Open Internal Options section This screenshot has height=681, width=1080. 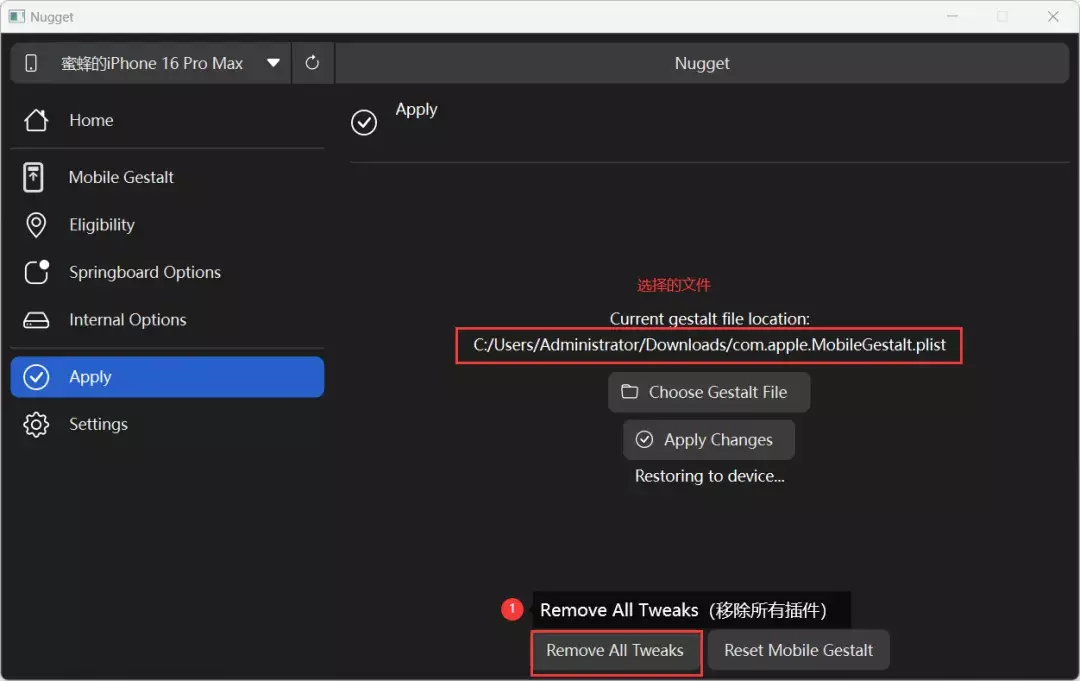click(x=167, y=320)
